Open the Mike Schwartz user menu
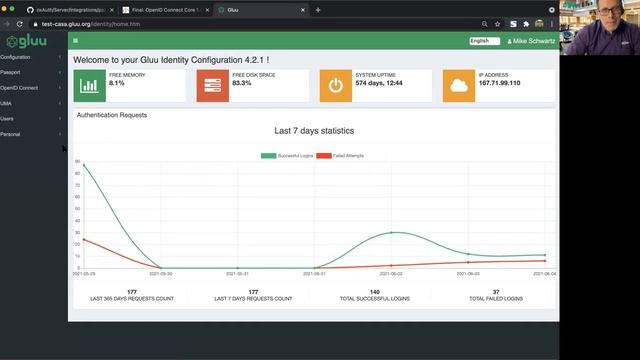This screenshot has height=360, width=640. tap(531, 41)
